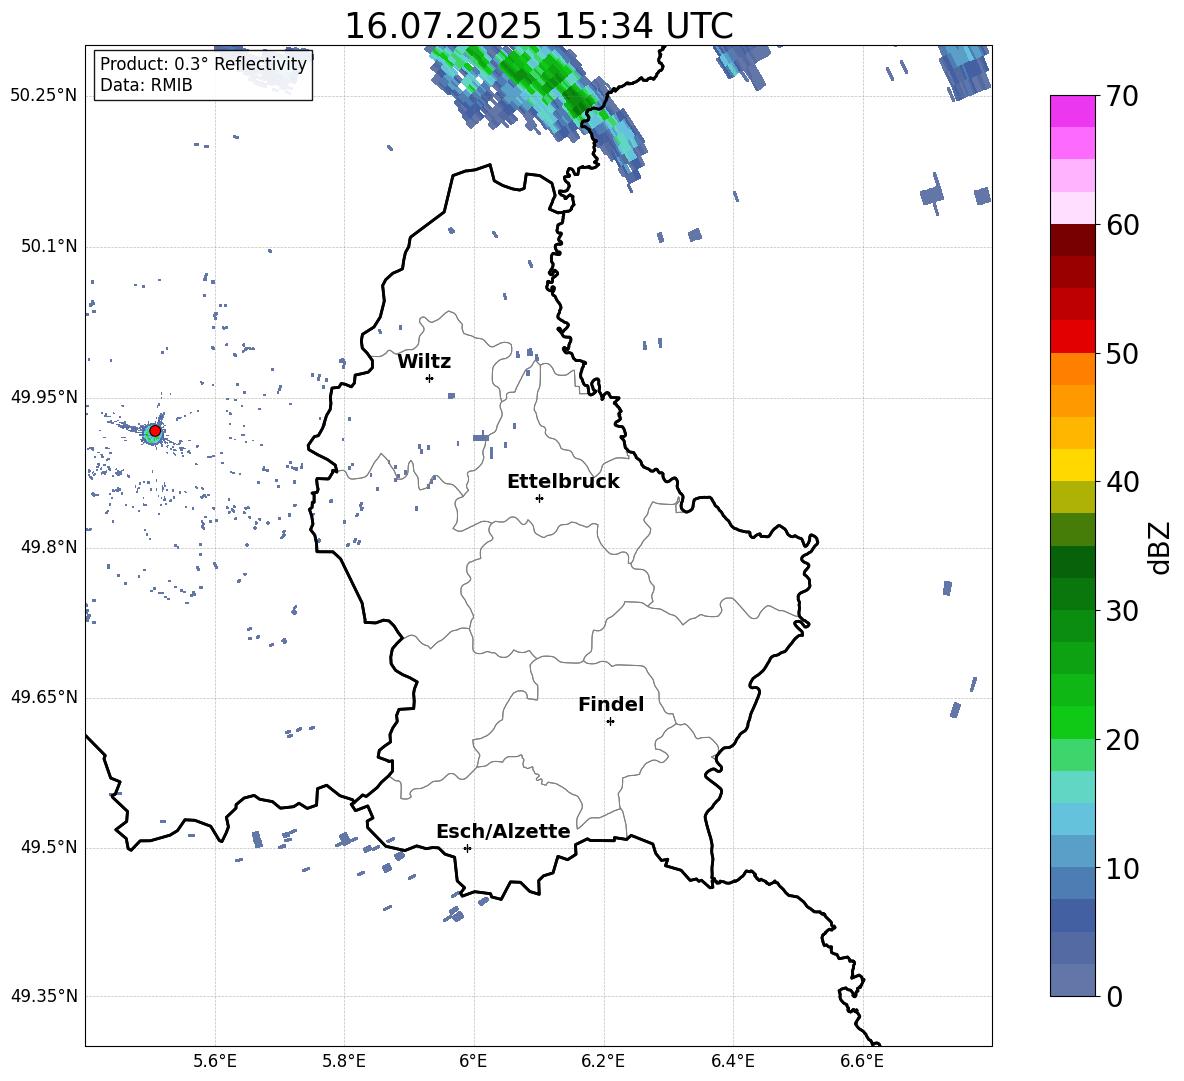
Task: Click the Findel station label
Action: (x=611, y=704)
